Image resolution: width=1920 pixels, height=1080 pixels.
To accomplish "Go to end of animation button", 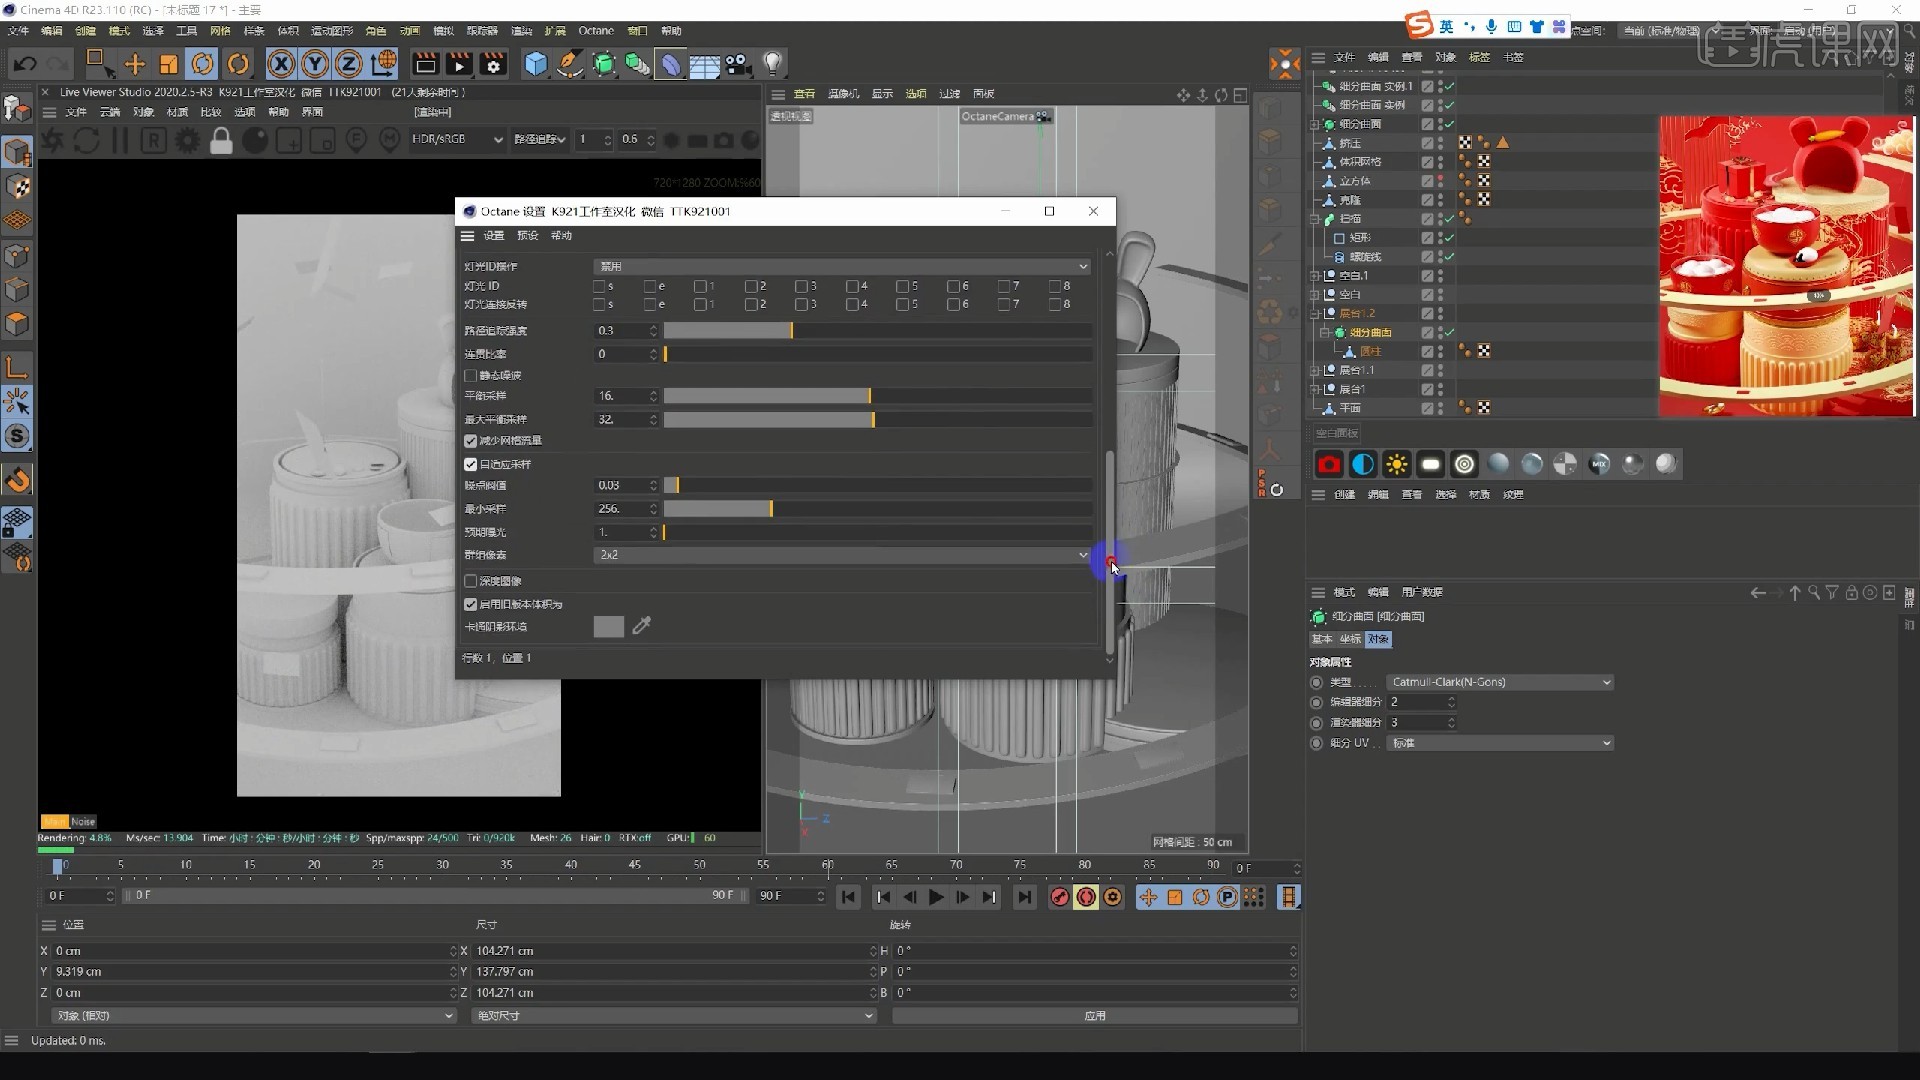I will tap(1024, 897).
